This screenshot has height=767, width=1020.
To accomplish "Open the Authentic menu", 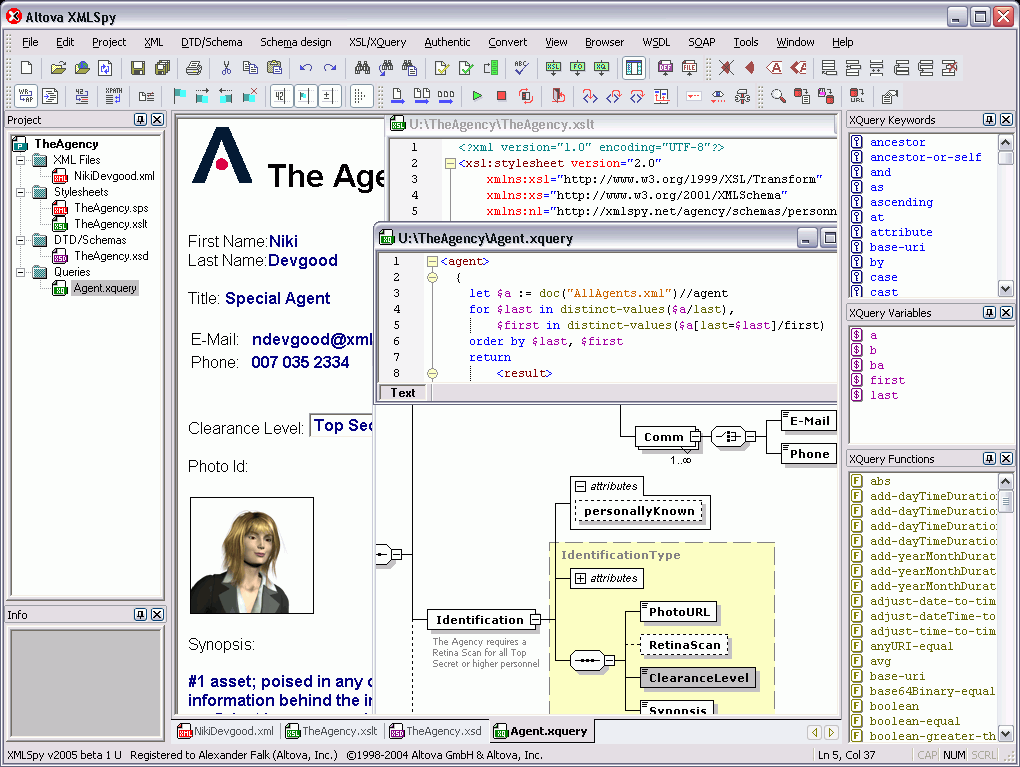I will coord(447,42).
